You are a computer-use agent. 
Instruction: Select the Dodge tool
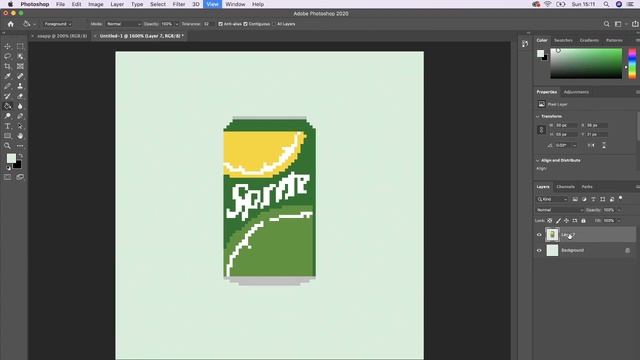(x=7, y=116)
